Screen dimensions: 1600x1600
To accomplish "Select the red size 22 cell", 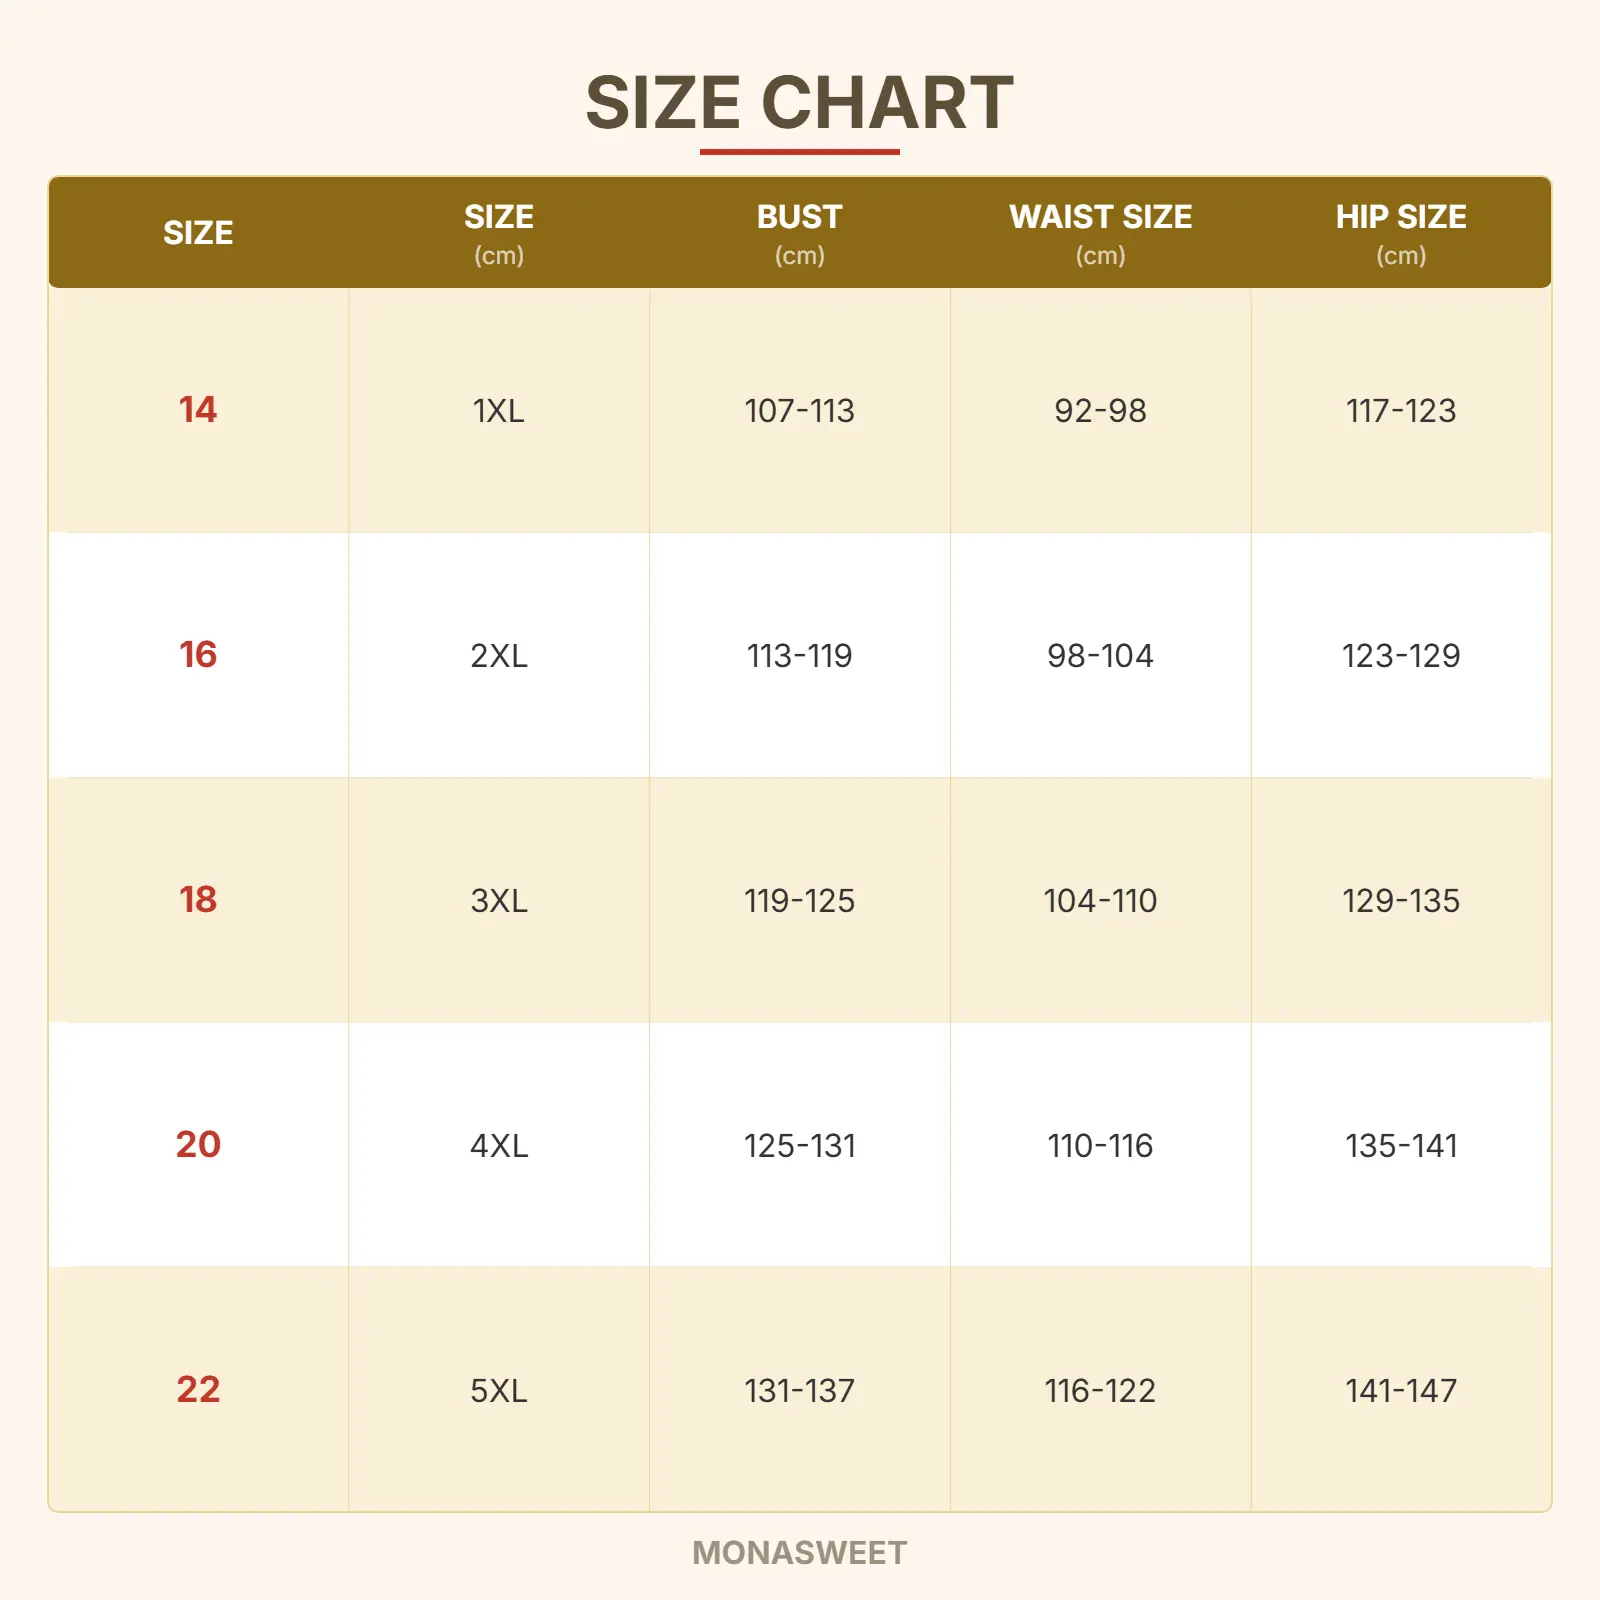I will (198, 1390).
